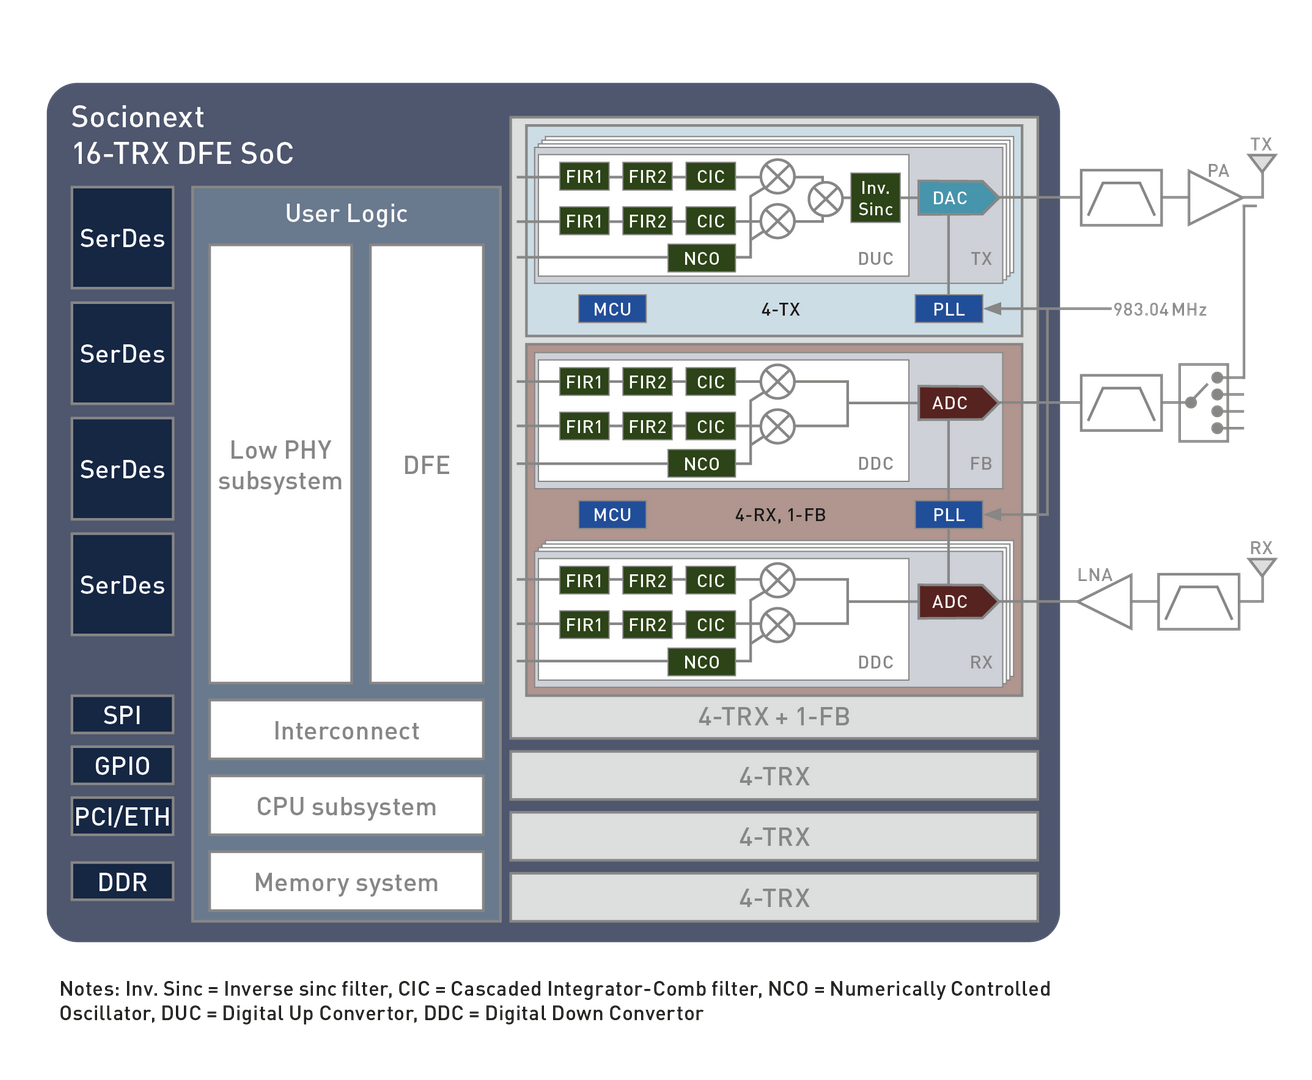
Task: Open the Memory system block
Action: tap(346, 882)
